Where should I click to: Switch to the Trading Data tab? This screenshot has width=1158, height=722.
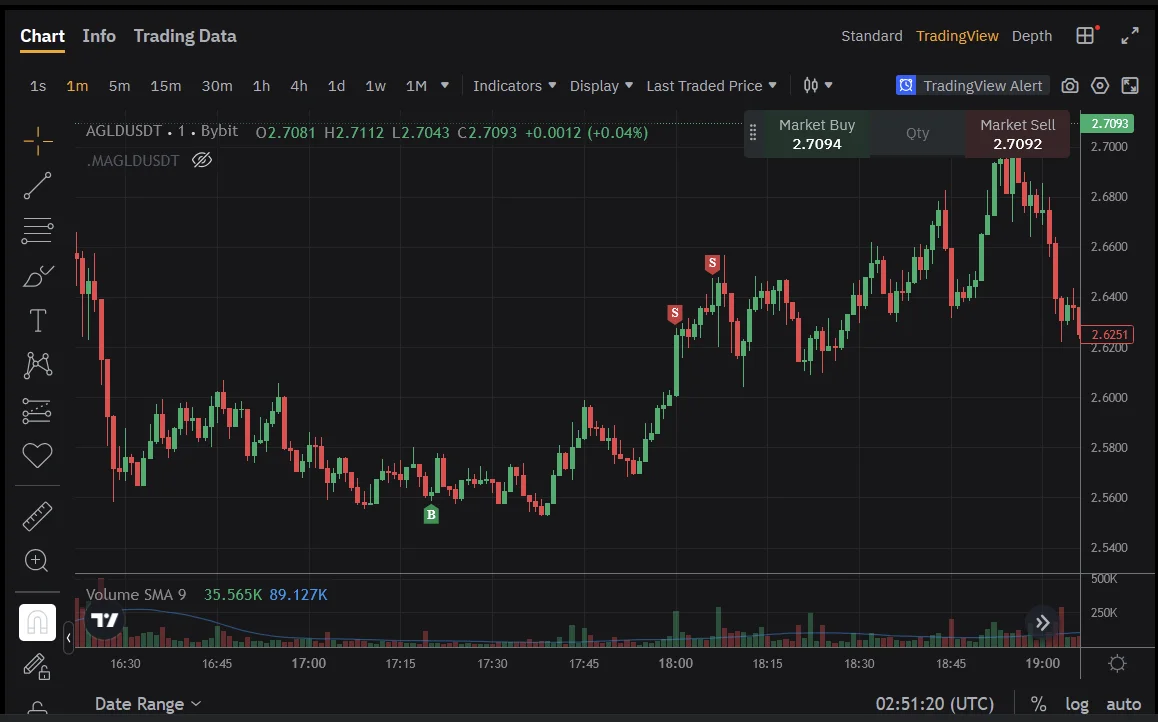tap(185, 36)
